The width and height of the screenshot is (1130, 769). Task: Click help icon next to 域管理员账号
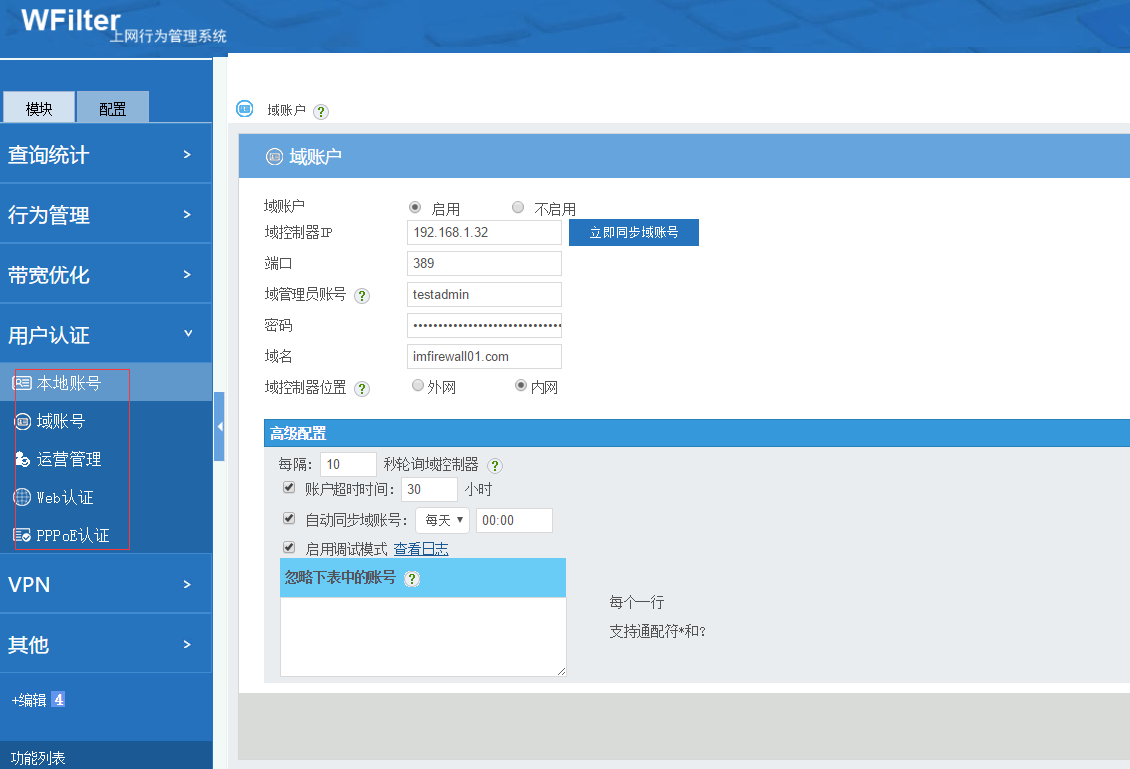click(362, 296)
